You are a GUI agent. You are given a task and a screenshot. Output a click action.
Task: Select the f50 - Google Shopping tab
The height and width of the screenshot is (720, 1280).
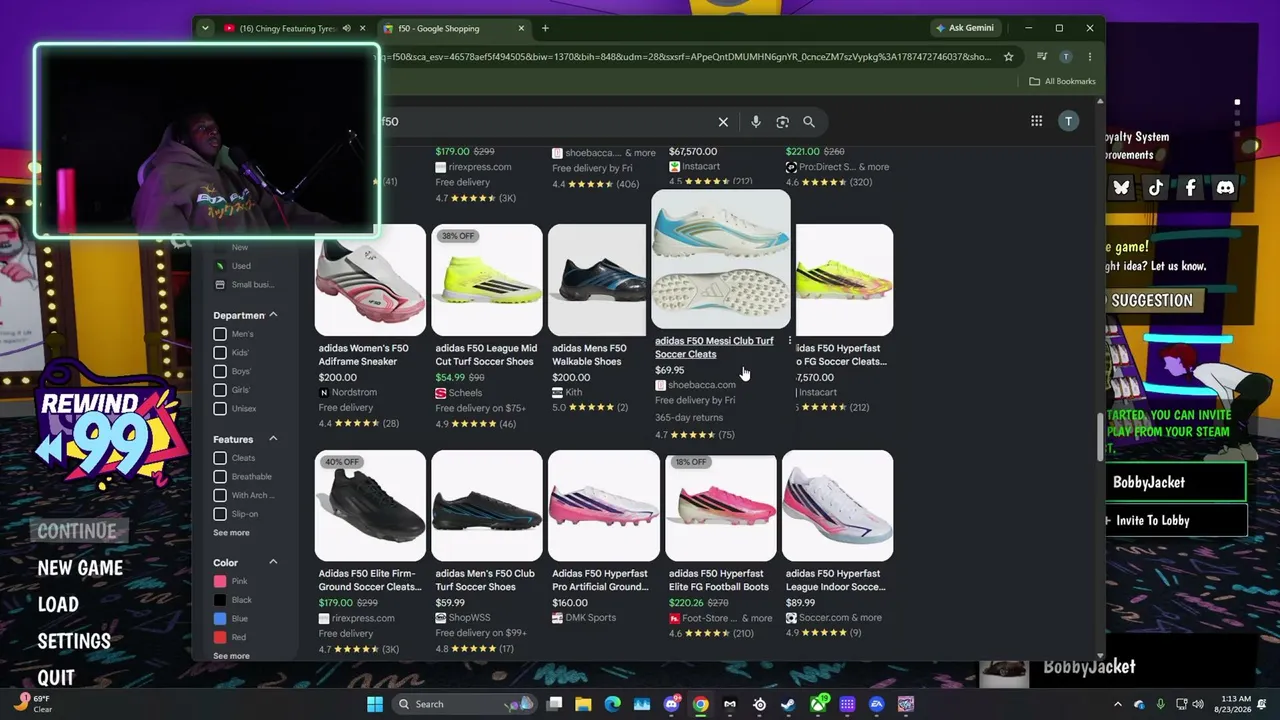[x=452, y=28]
